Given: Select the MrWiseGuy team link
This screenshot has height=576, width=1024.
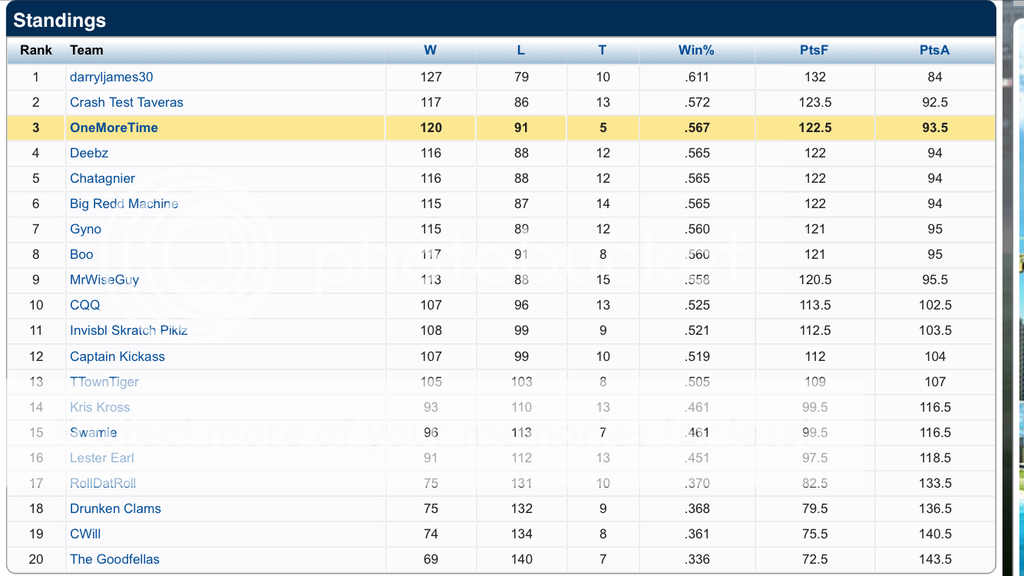Looking at the screenshot, I should click(104, 280).
